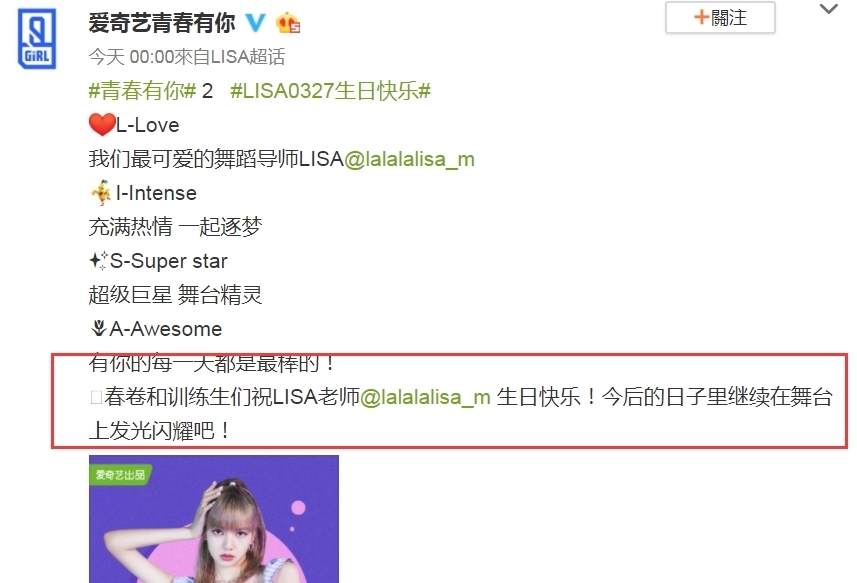Open the first @lalalalisa_m mention

[409, 159]
